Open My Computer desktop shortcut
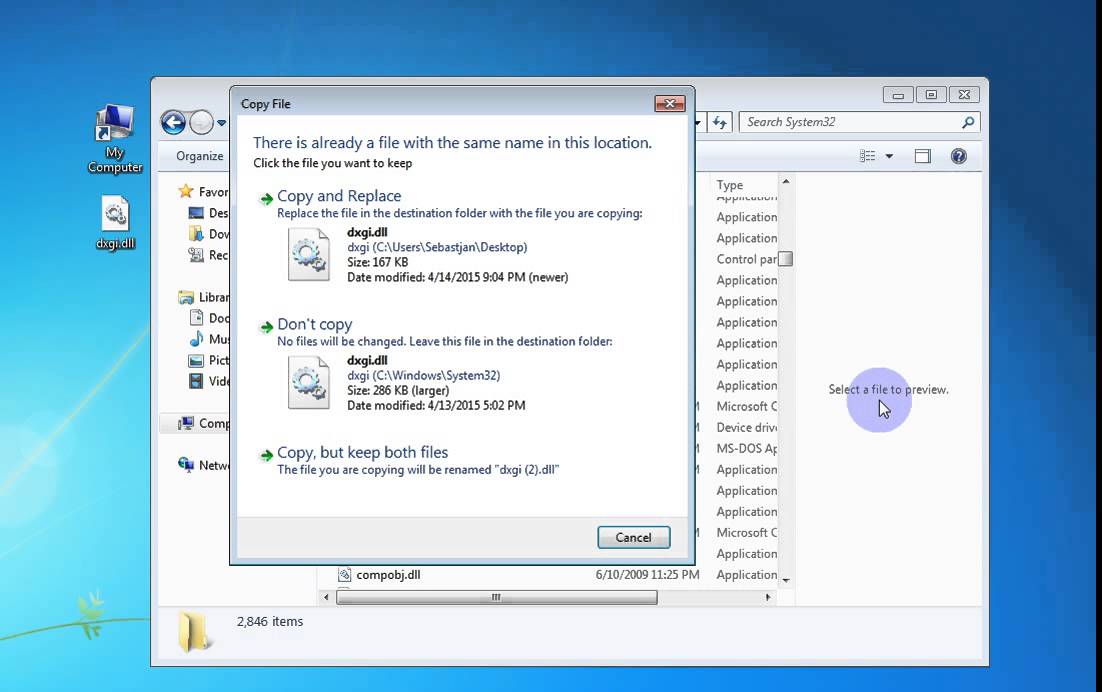Screen dimensions: 1102x692 115,139
